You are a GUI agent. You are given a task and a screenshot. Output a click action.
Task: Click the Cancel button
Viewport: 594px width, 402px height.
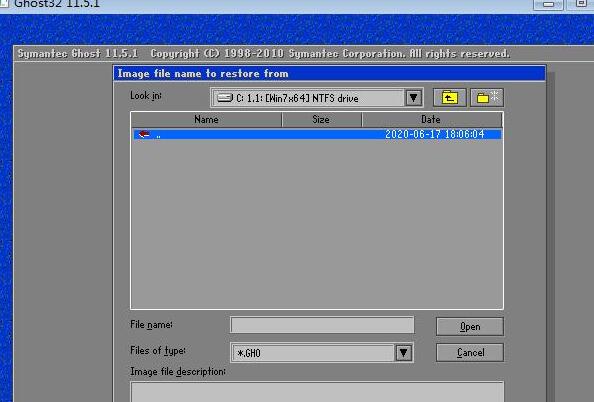pyautogui.click(x=470, y=353)
